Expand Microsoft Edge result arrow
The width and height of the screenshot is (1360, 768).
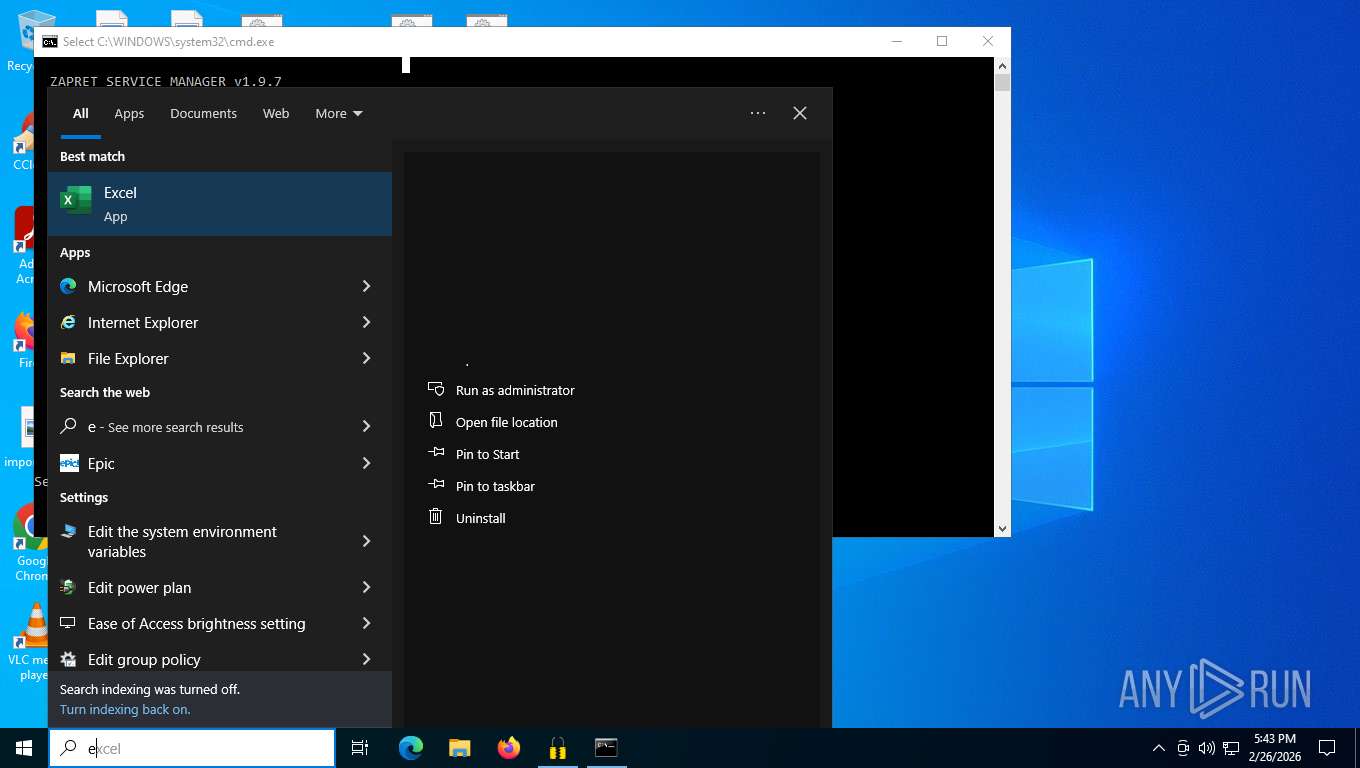point(366,286)
